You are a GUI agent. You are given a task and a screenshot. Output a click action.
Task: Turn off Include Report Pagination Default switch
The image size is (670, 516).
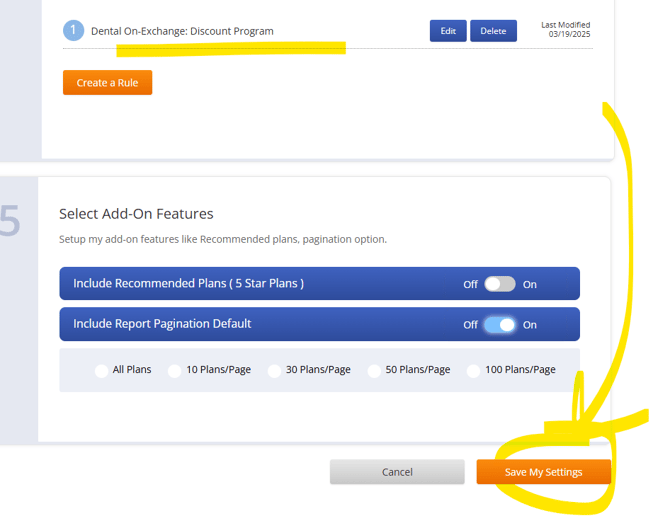click(x=500, y=325)
